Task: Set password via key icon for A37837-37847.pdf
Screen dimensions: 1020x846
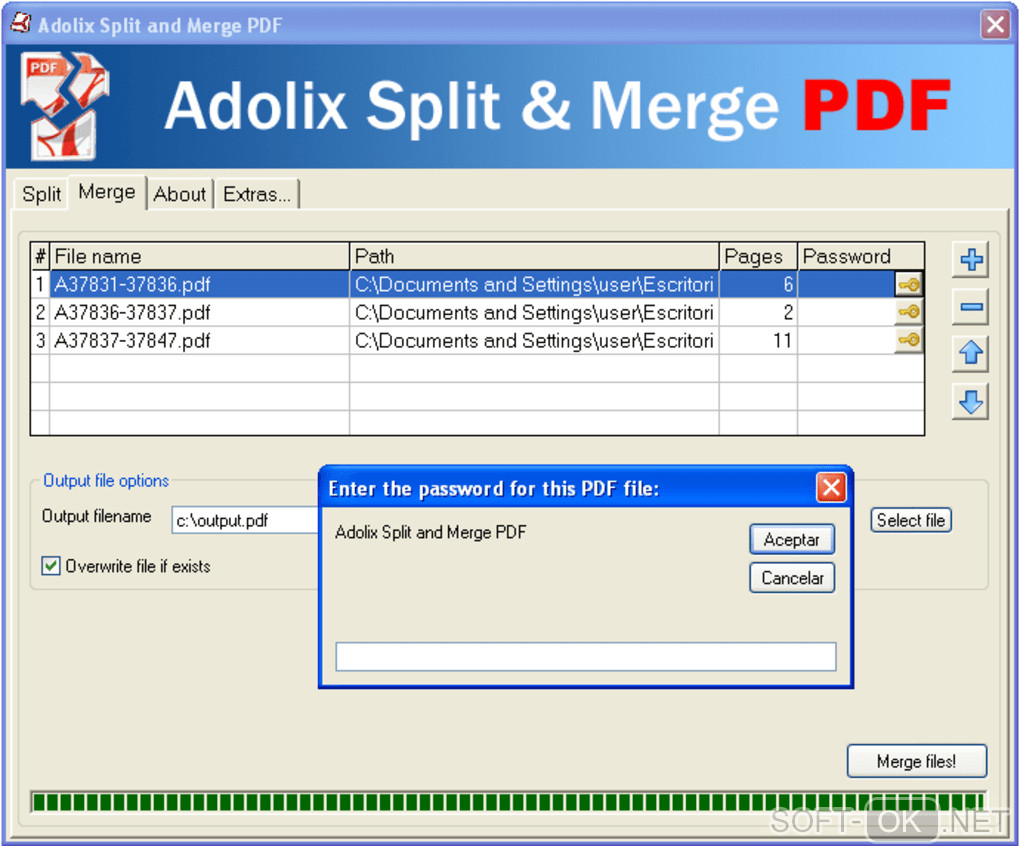Action: point(909,340)
